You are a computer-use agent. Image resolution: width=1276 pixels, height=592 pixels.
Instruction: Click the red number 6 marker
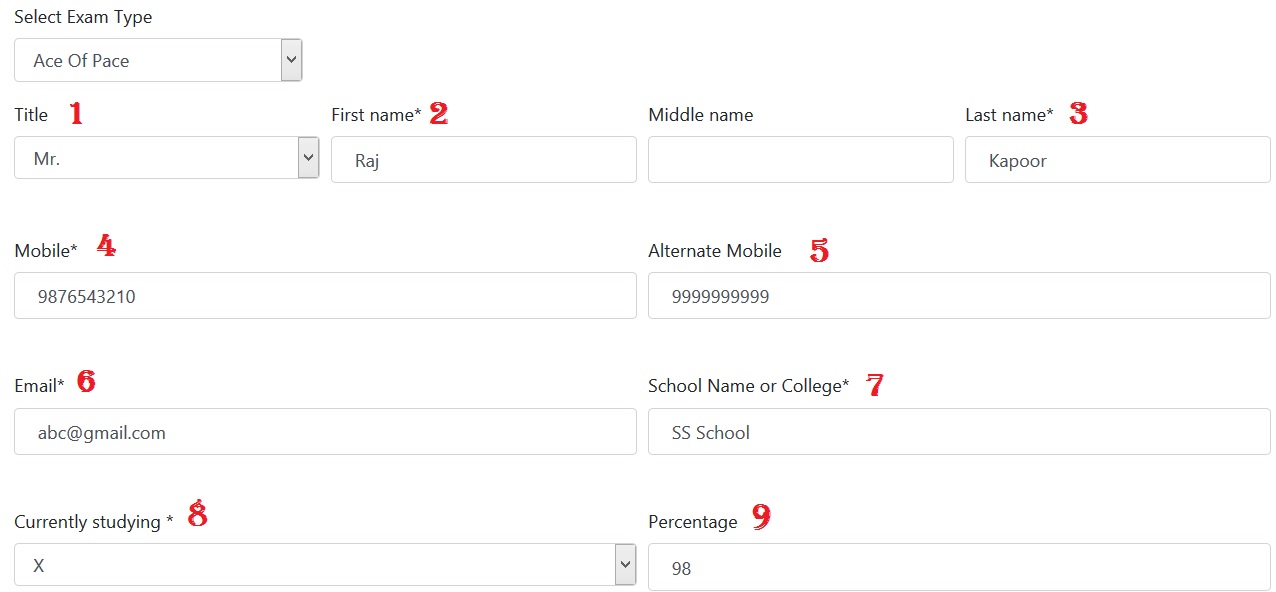coord(86,381)
